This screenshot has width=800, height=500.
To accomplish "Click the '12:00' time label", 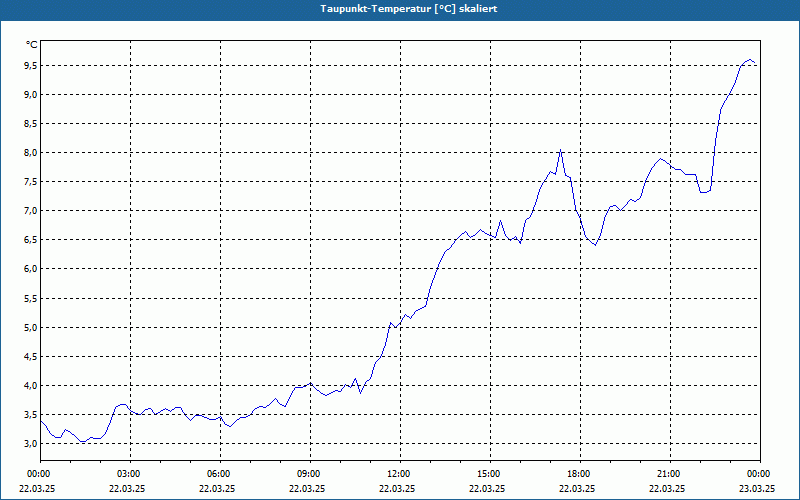I will [x=398, y=474].
